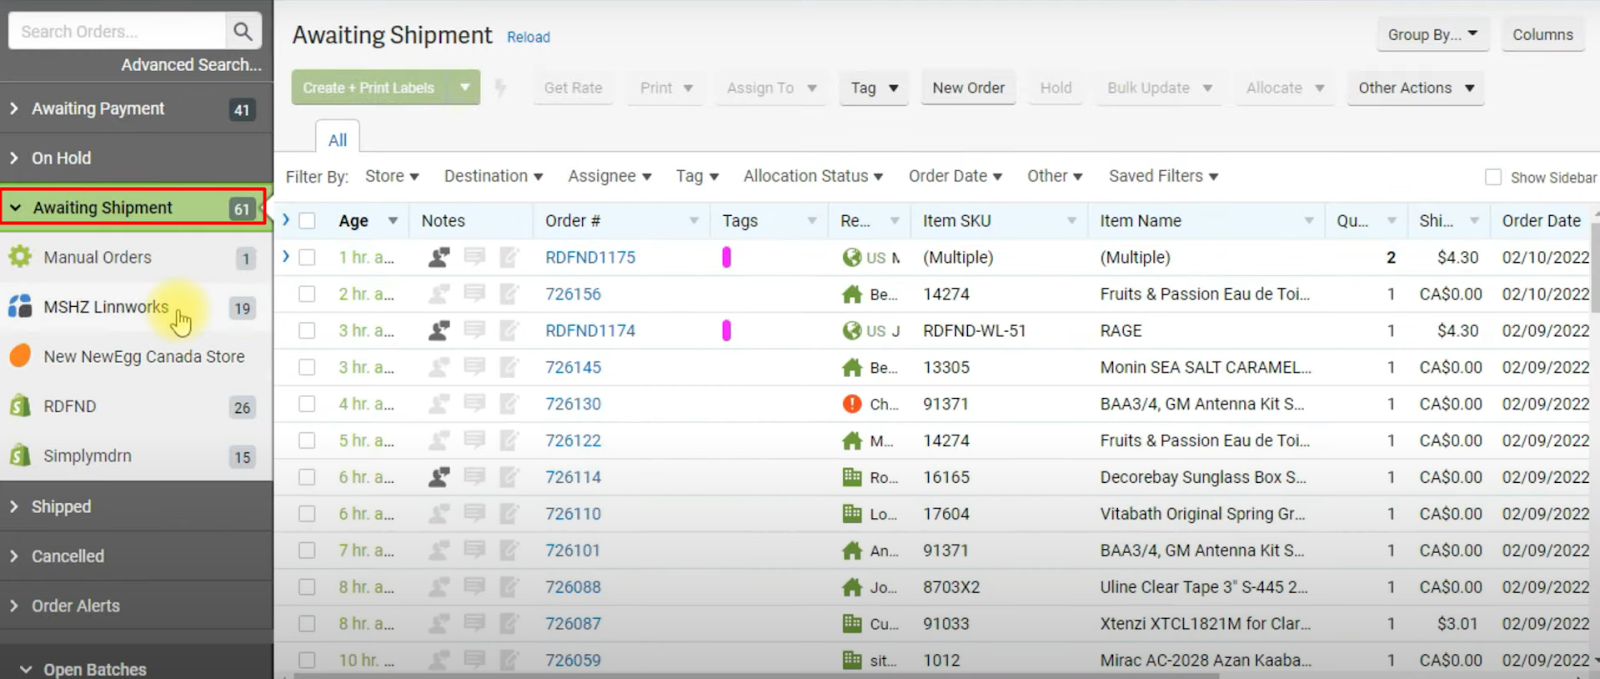The image size is (1600, 679).
Task: Select the All tab
Action: click(x=337, y=140)
